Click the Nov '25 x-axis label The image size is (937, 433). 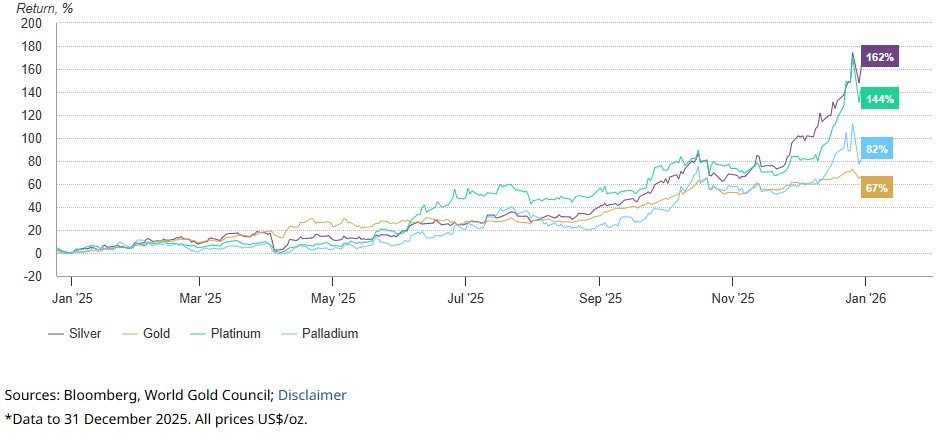[x=731, y=297]
